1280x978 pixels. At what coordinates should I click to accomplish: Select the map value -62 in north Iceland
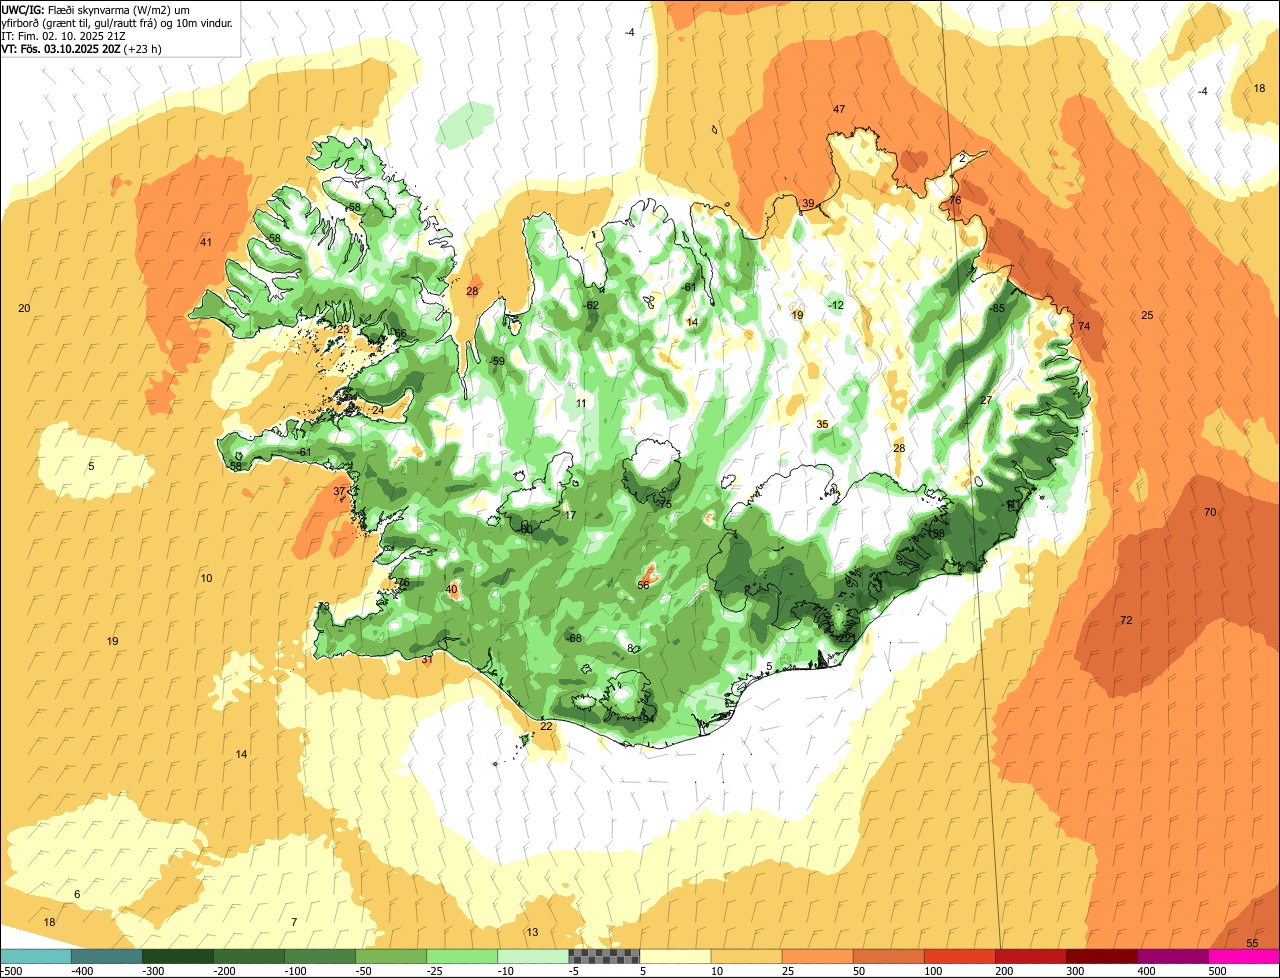click(590, 305)
